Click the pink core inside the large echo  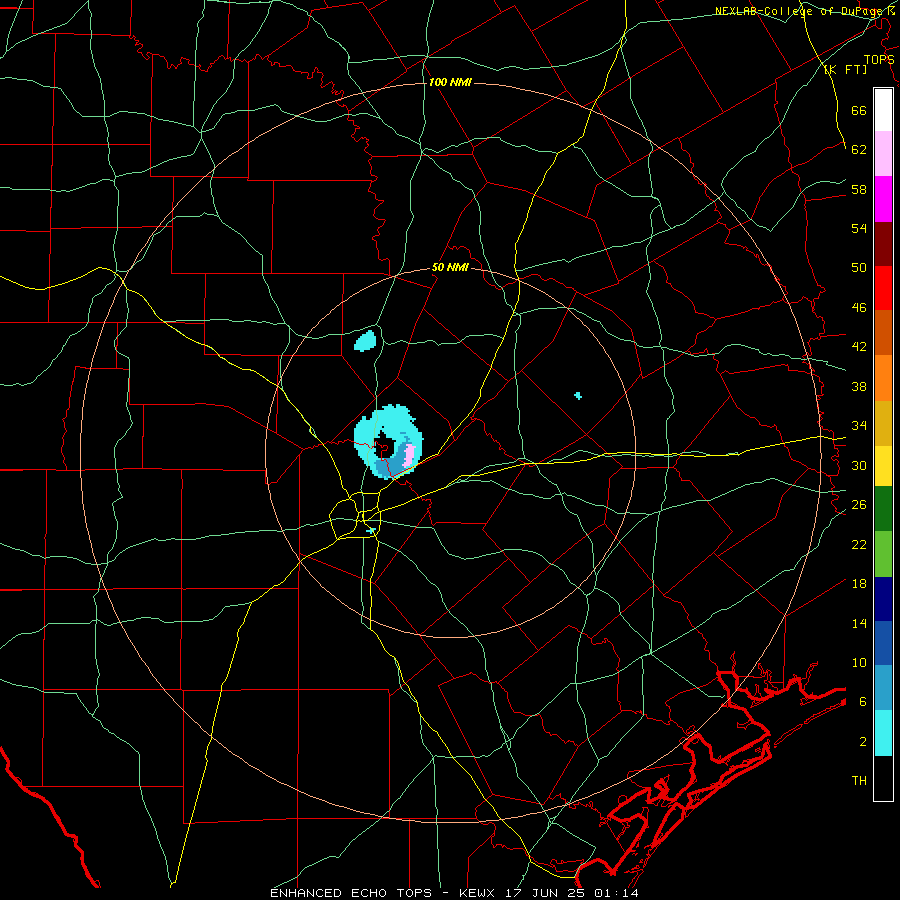409,456
